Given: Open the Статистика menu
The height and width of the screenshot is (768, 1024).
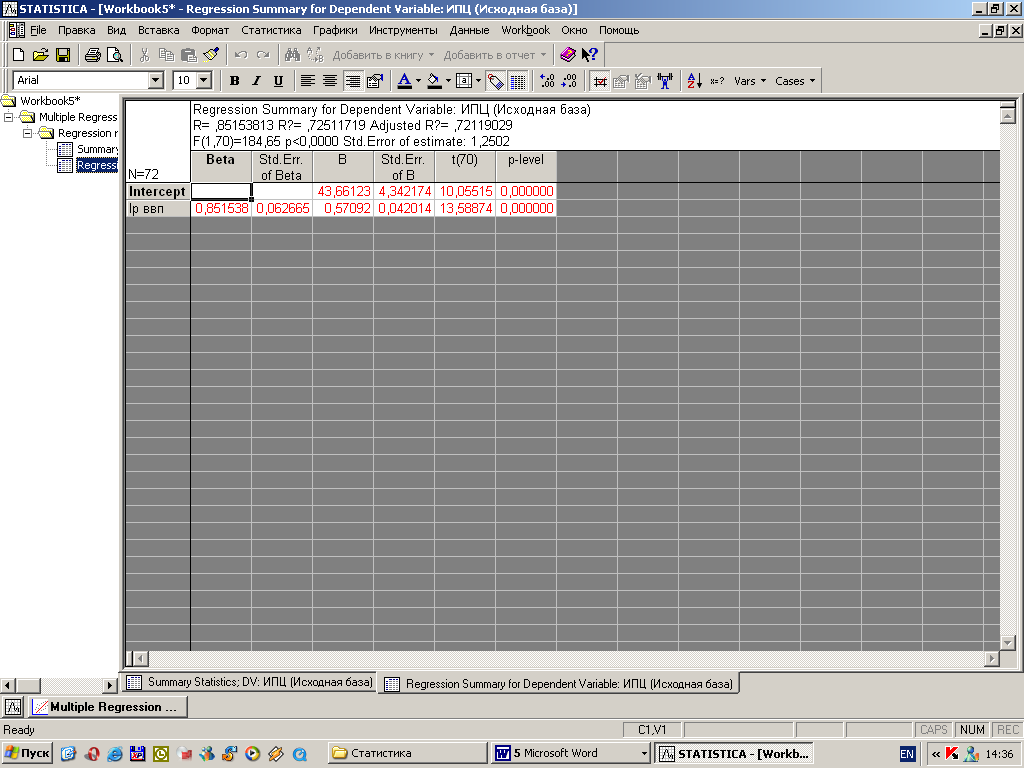Looking at the screenshot, I should (x=270, y=30).
